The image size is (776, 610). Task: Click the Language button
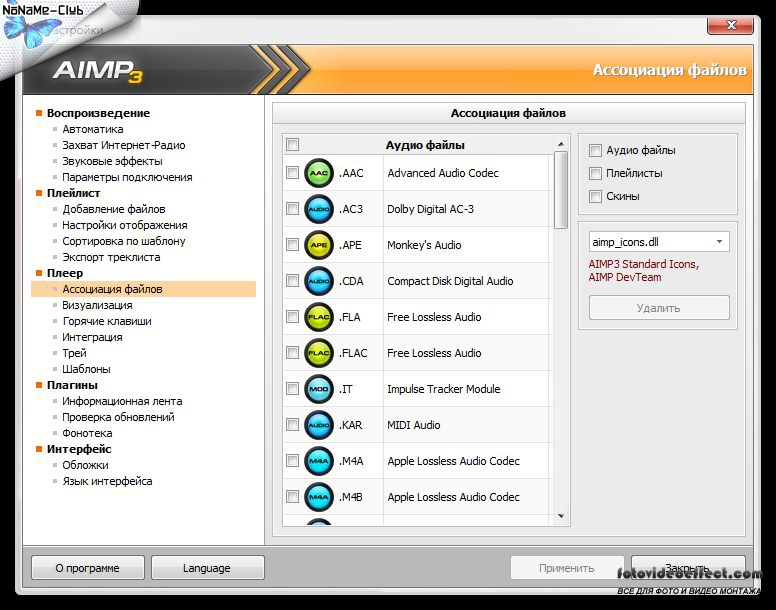click(x=207, y=568)
